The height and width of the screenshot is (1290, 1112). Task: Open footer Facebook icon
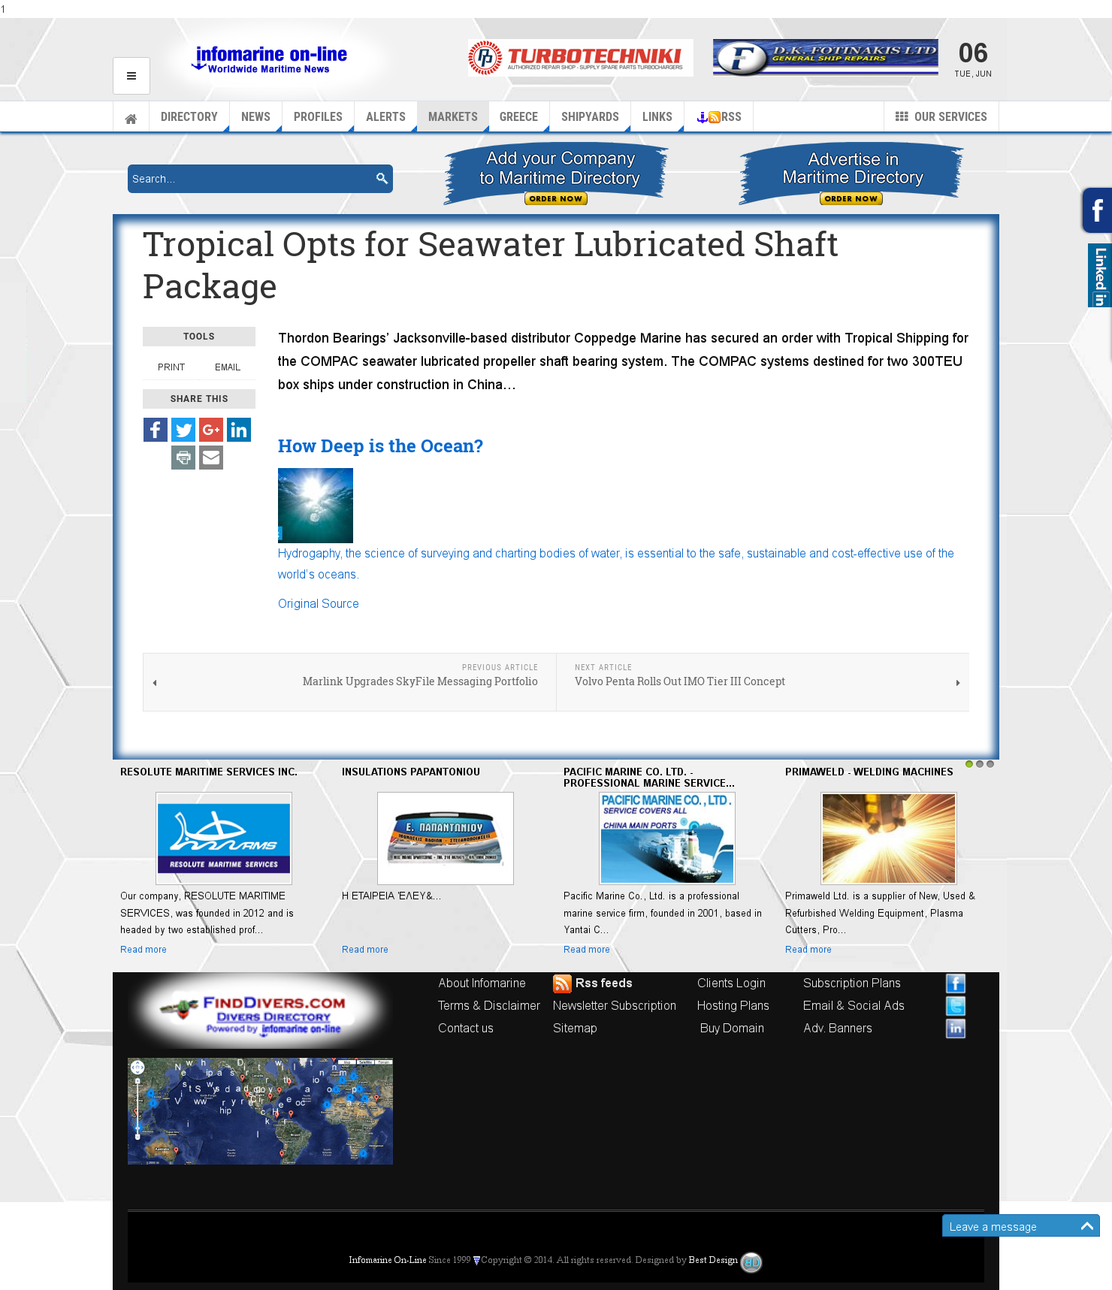click(x=956, y=984)
